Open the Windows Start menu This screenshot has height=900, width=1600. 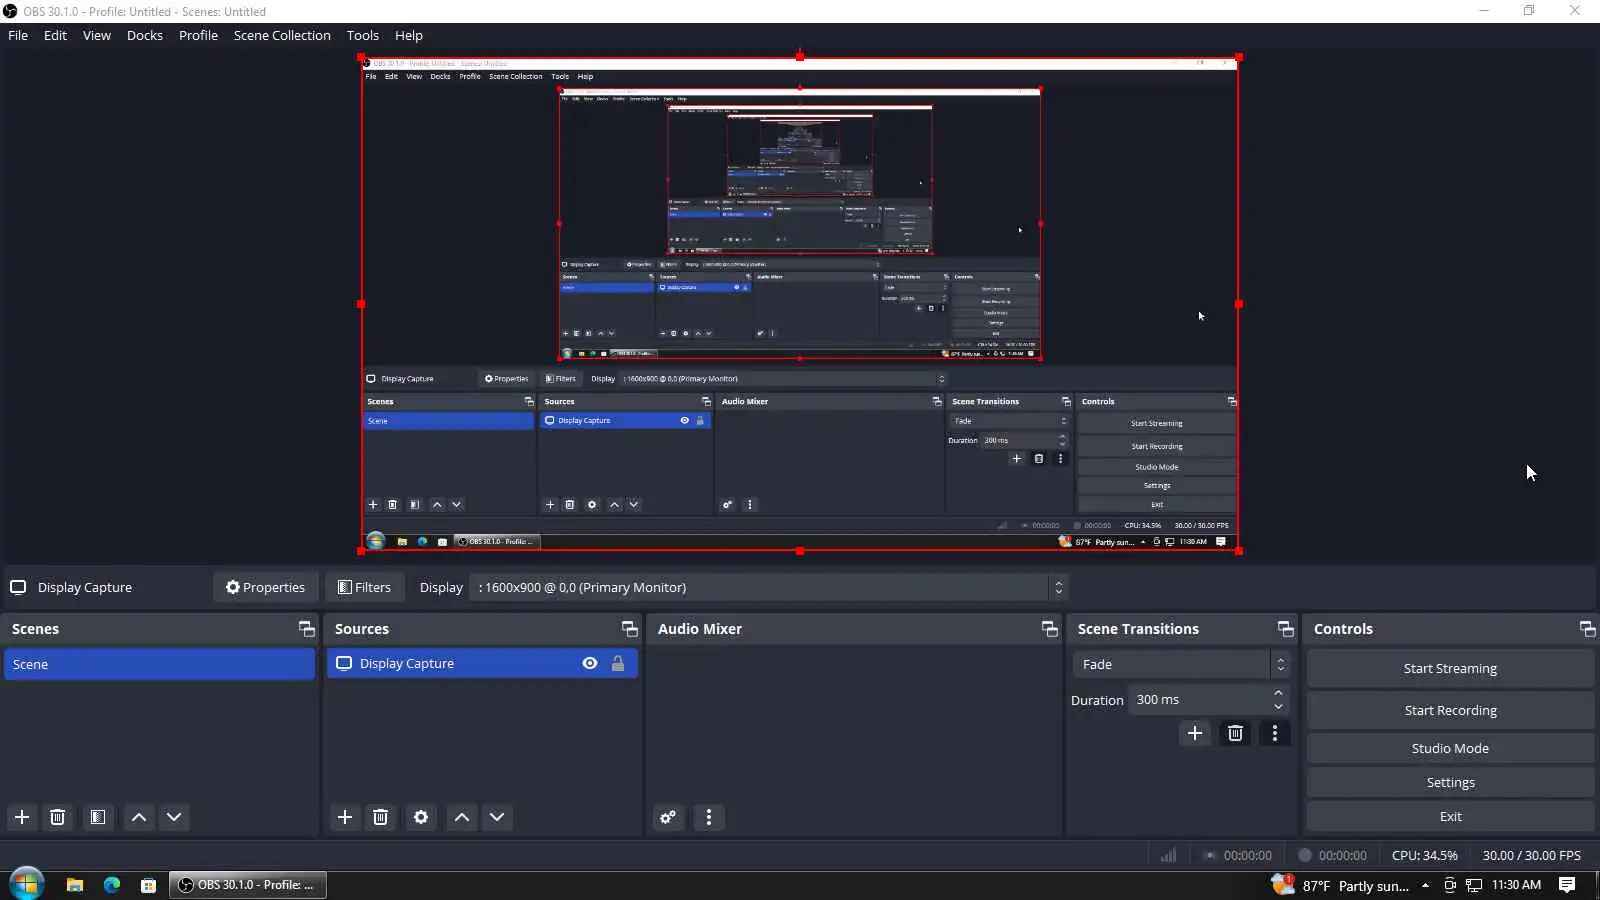(x=26, y=884)
